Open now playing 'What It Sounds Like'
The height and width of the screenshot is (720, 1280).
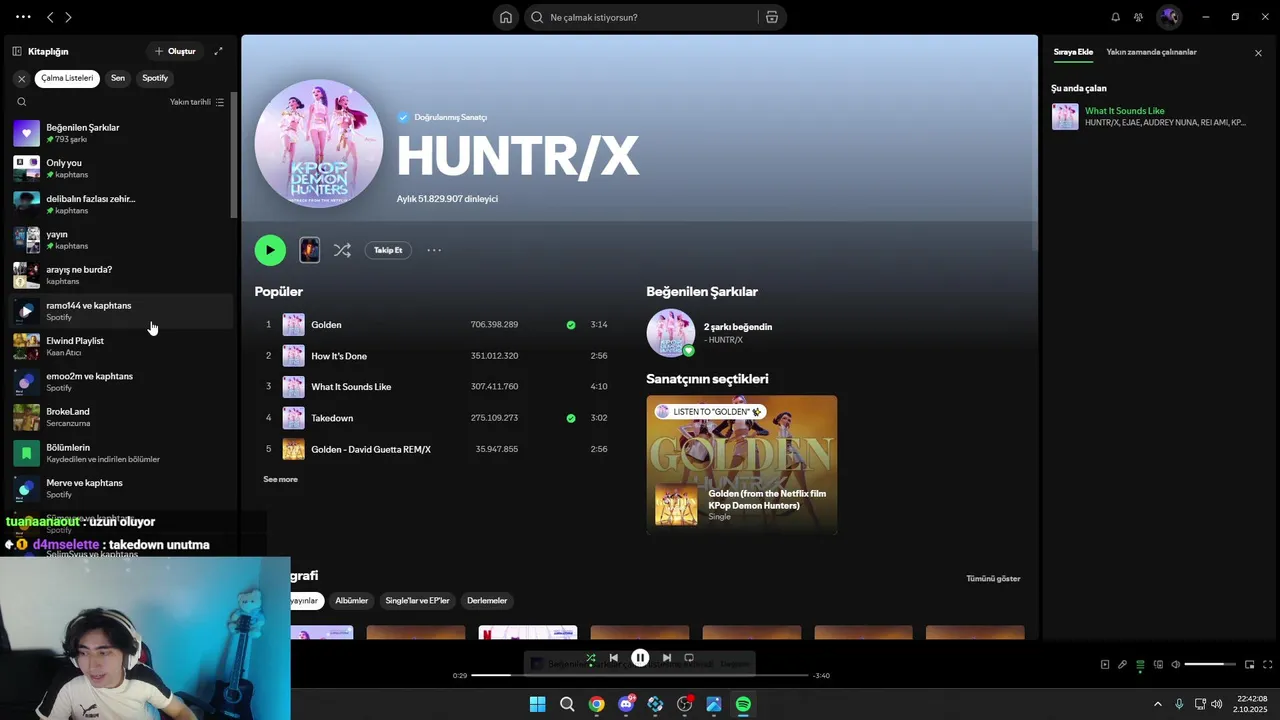[1125, 111]
